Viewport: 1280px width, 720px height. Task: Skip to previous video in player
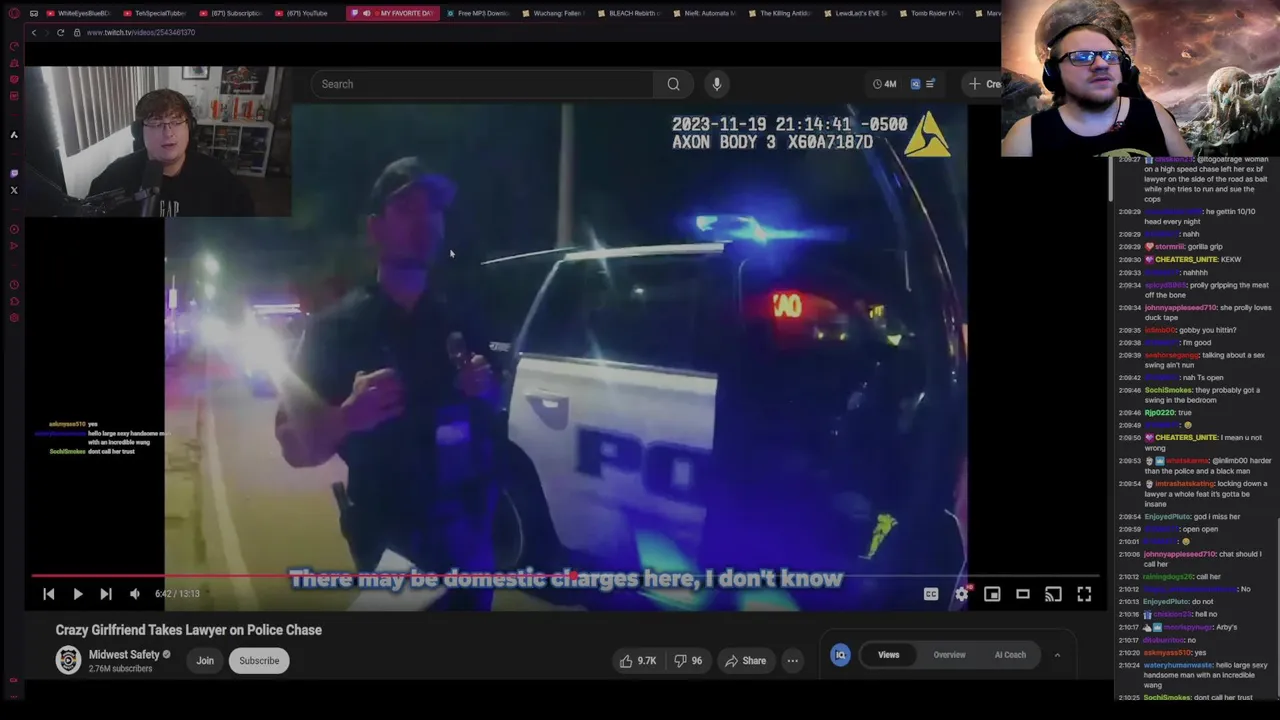click(48, 594)
